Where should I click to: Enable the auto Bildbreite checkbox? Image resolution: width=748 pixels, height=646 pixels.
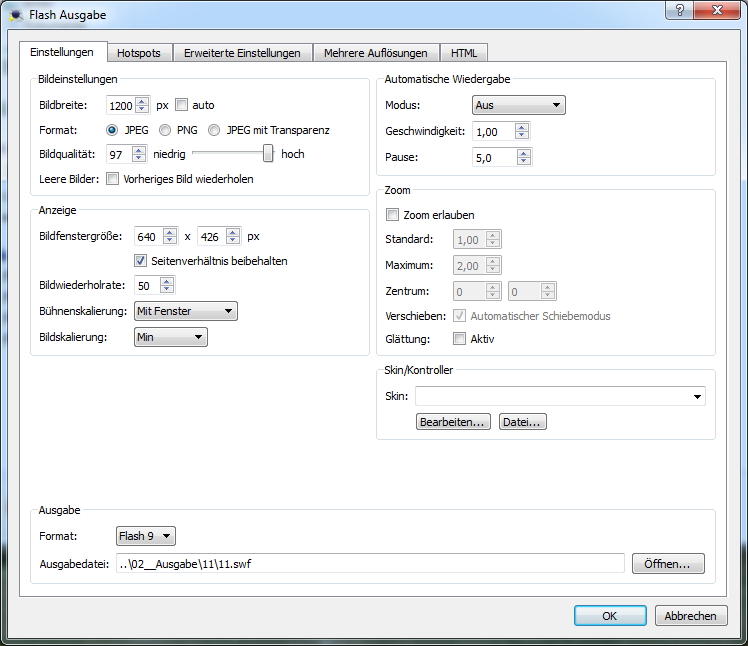(181, 105)
